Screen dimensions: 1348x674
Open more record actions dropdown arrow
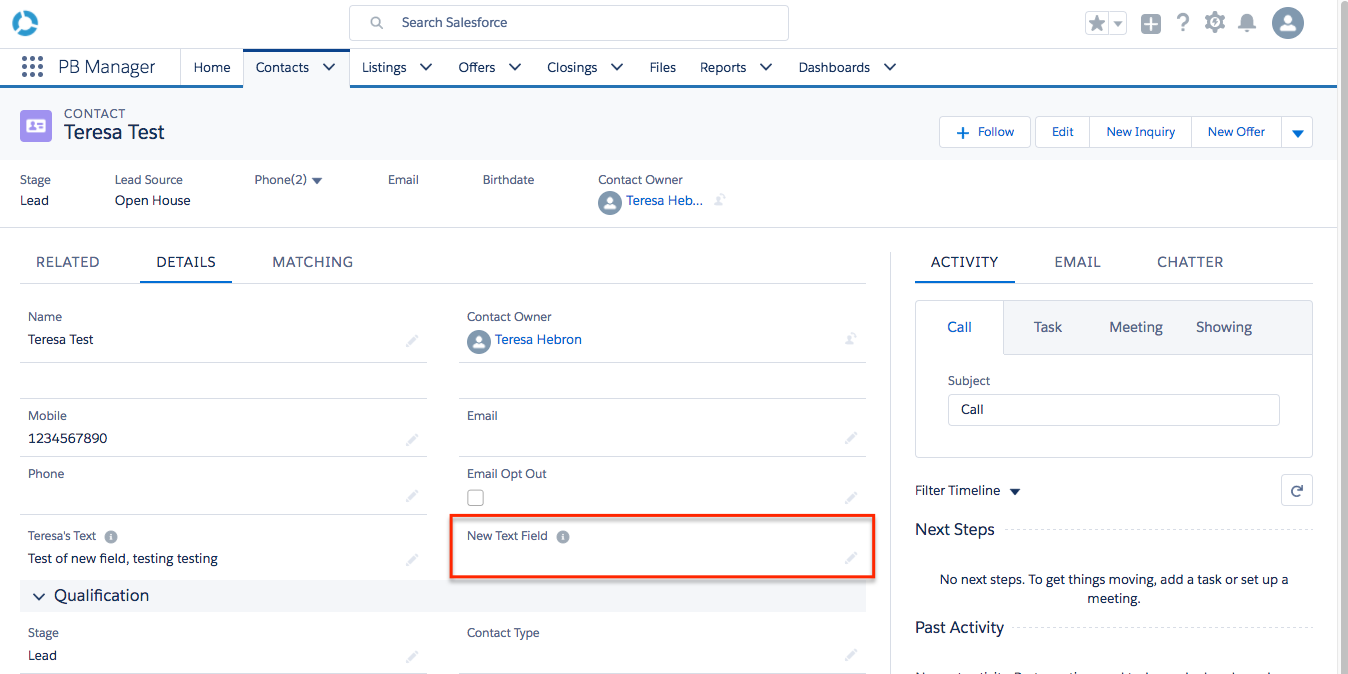[x=1297, y=132]
